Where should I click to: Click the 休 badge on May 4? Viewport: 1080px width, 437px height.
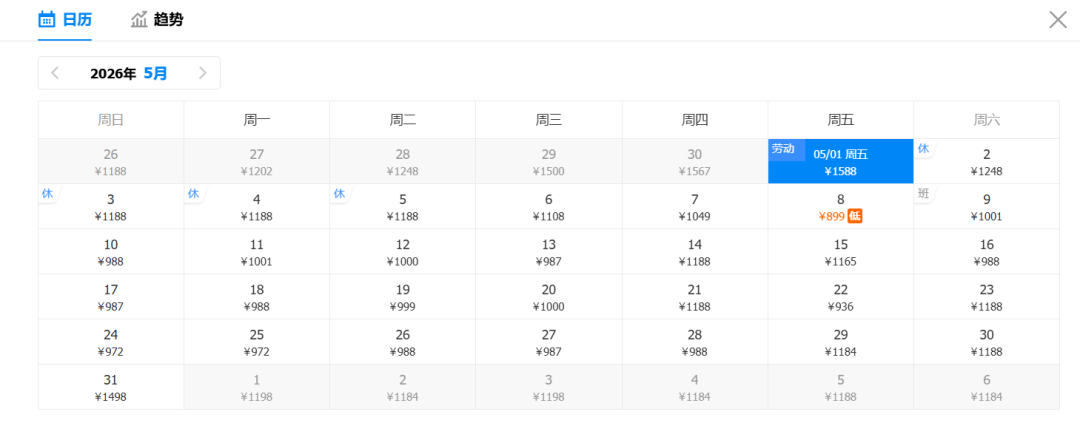193,193
